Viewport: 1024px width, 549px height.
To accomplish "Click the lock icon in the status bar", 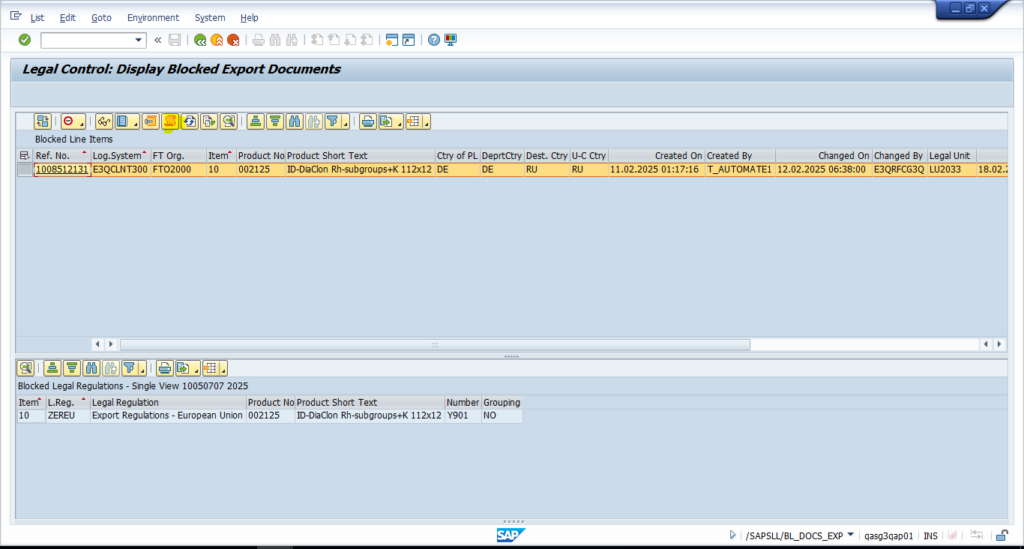I will pyautogui.click(x=1002, y=536).
